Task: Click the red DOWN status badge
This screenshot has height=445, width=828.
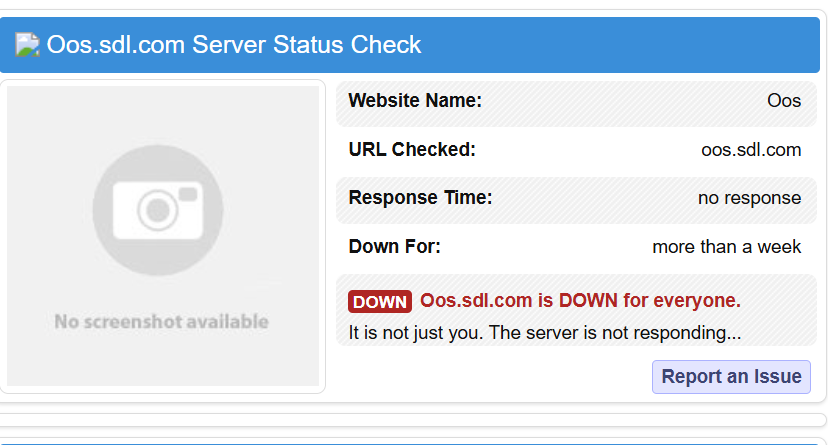Action: pyautogui.click(x=380, y=301)
